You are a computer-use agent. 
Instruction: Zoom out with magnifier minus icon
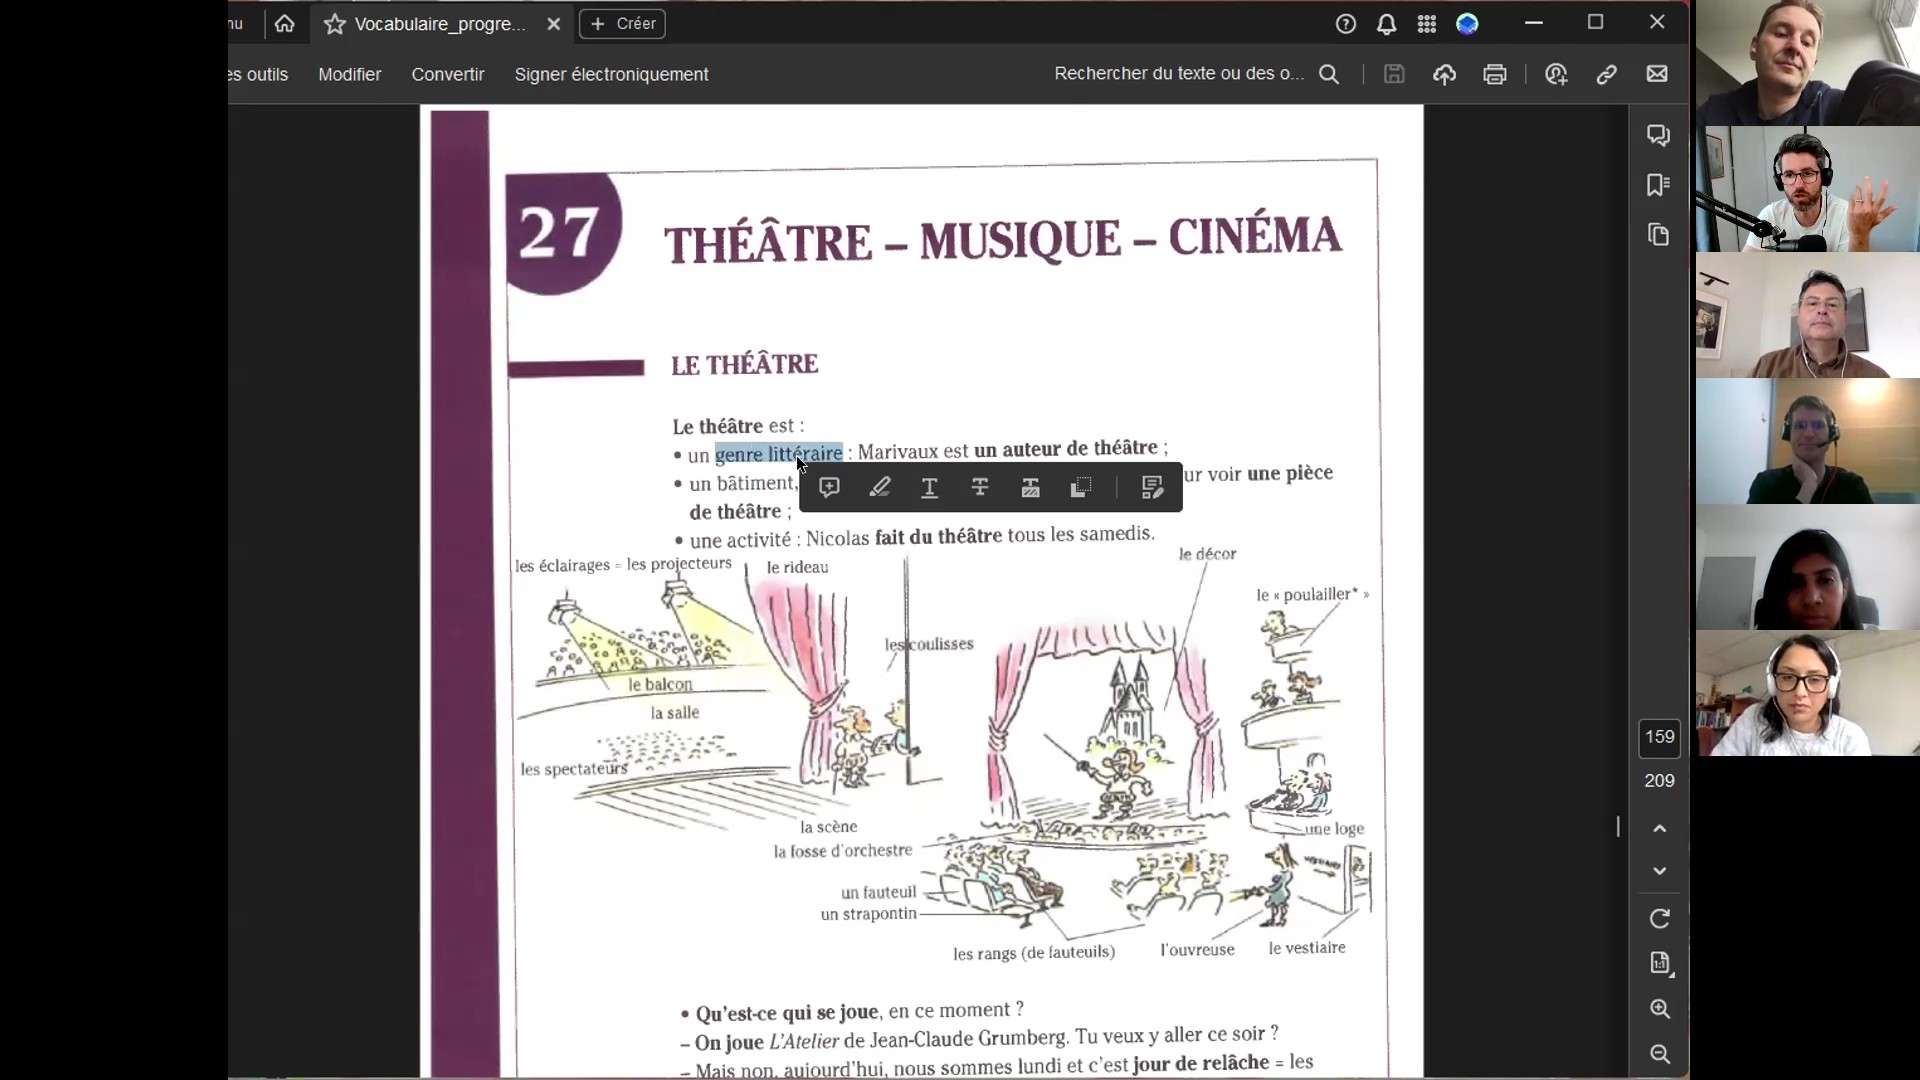pos(1660,1054)
